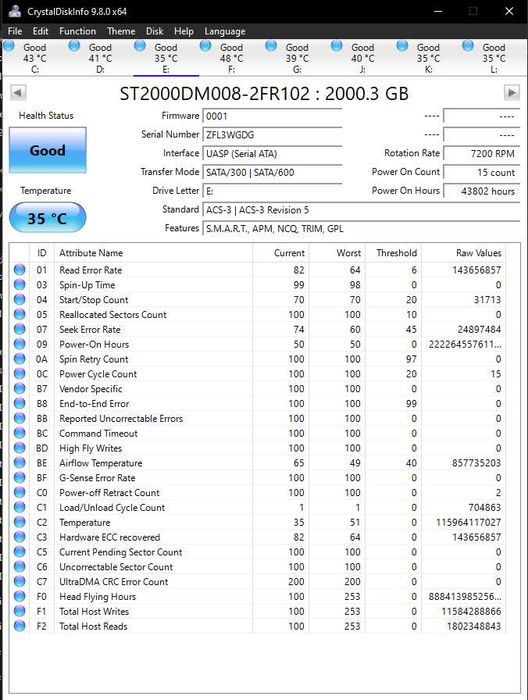
Task: Open the Disk menu
Action: (x=154, y=31)
